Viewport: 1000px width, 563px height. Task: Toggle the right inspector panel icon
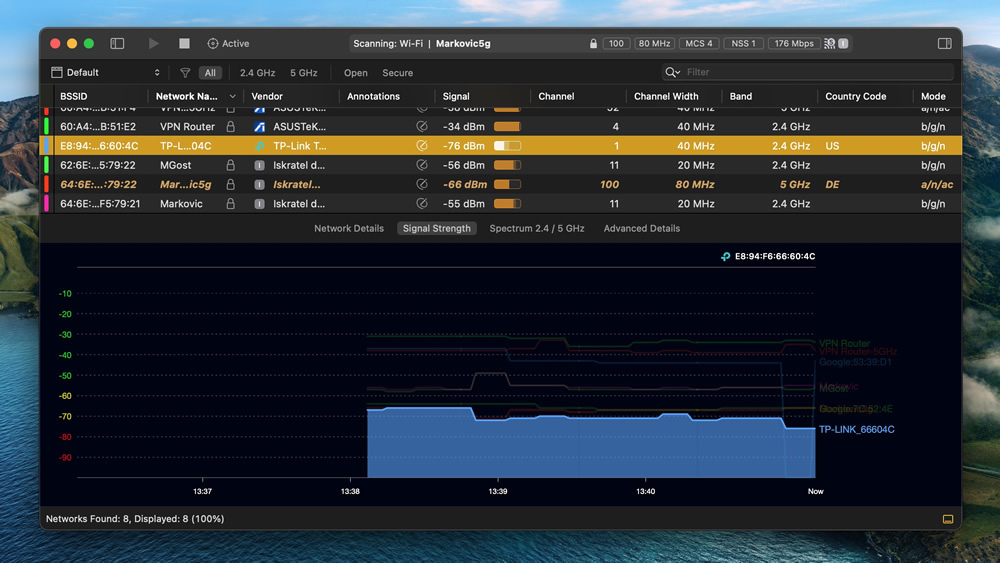(945, 43)
